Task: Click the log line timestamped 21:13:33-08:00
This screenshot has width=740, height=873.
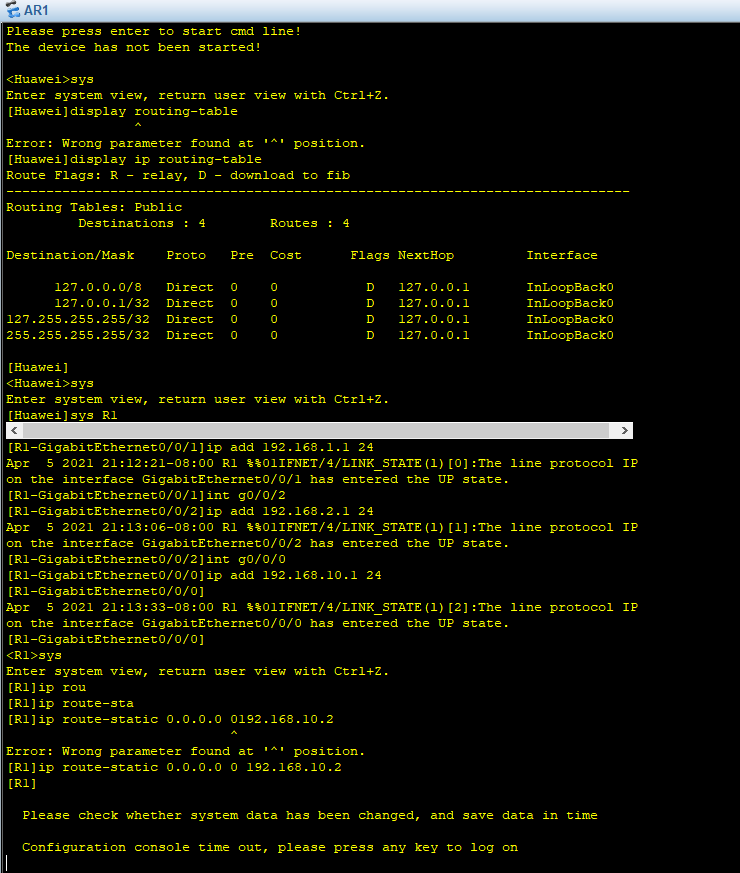Action: coord(322,607)
